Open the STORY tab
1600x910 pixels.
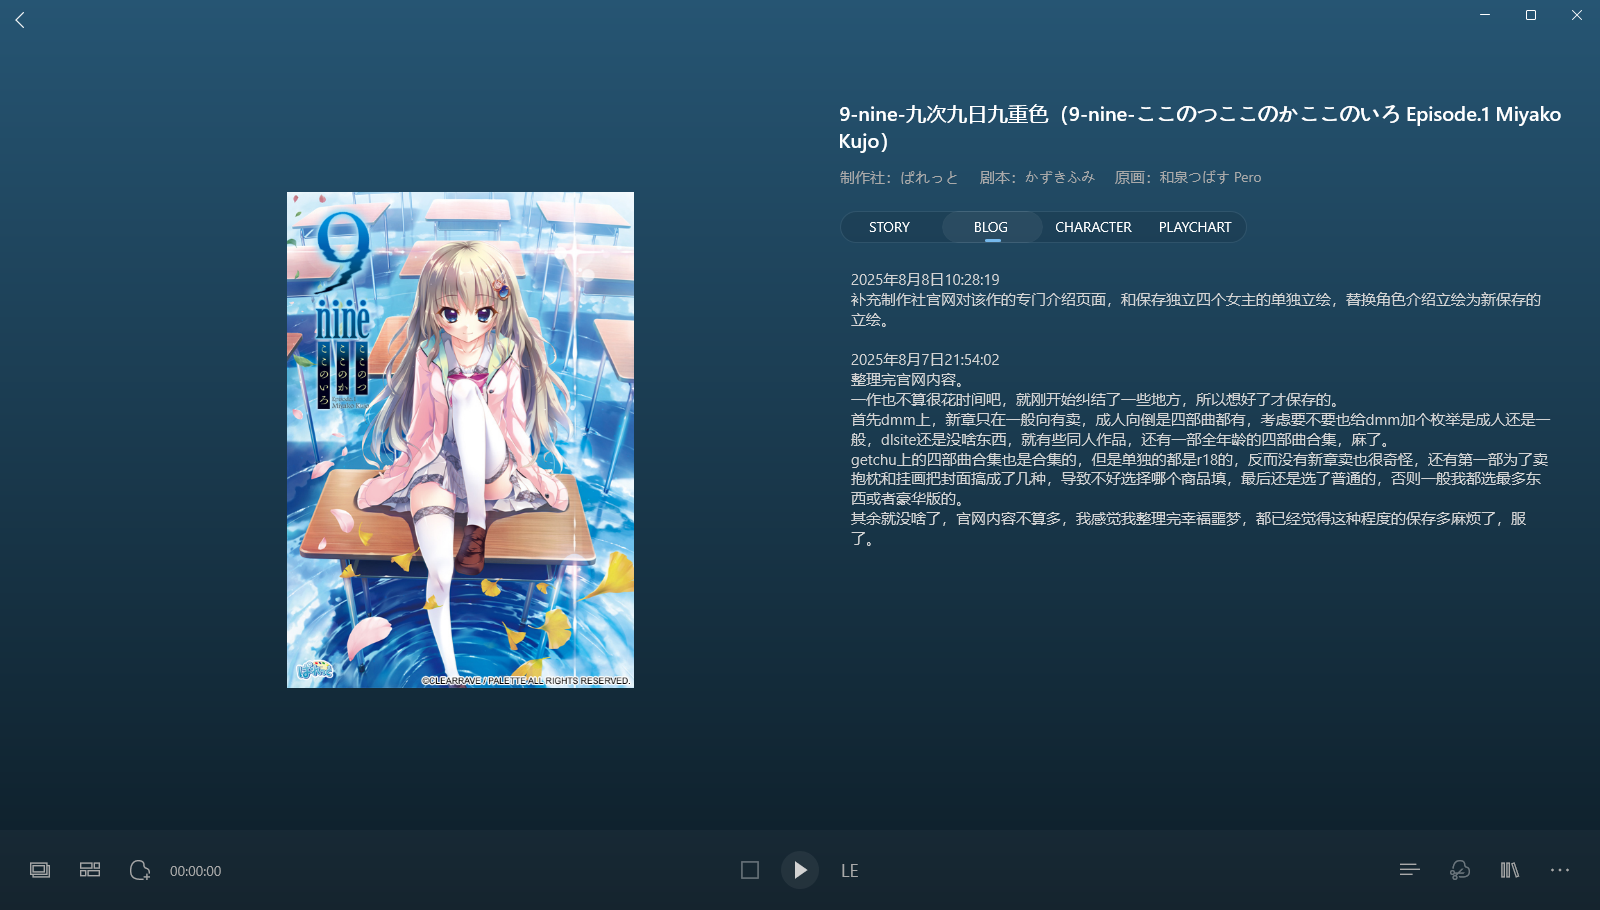[889, 227]
